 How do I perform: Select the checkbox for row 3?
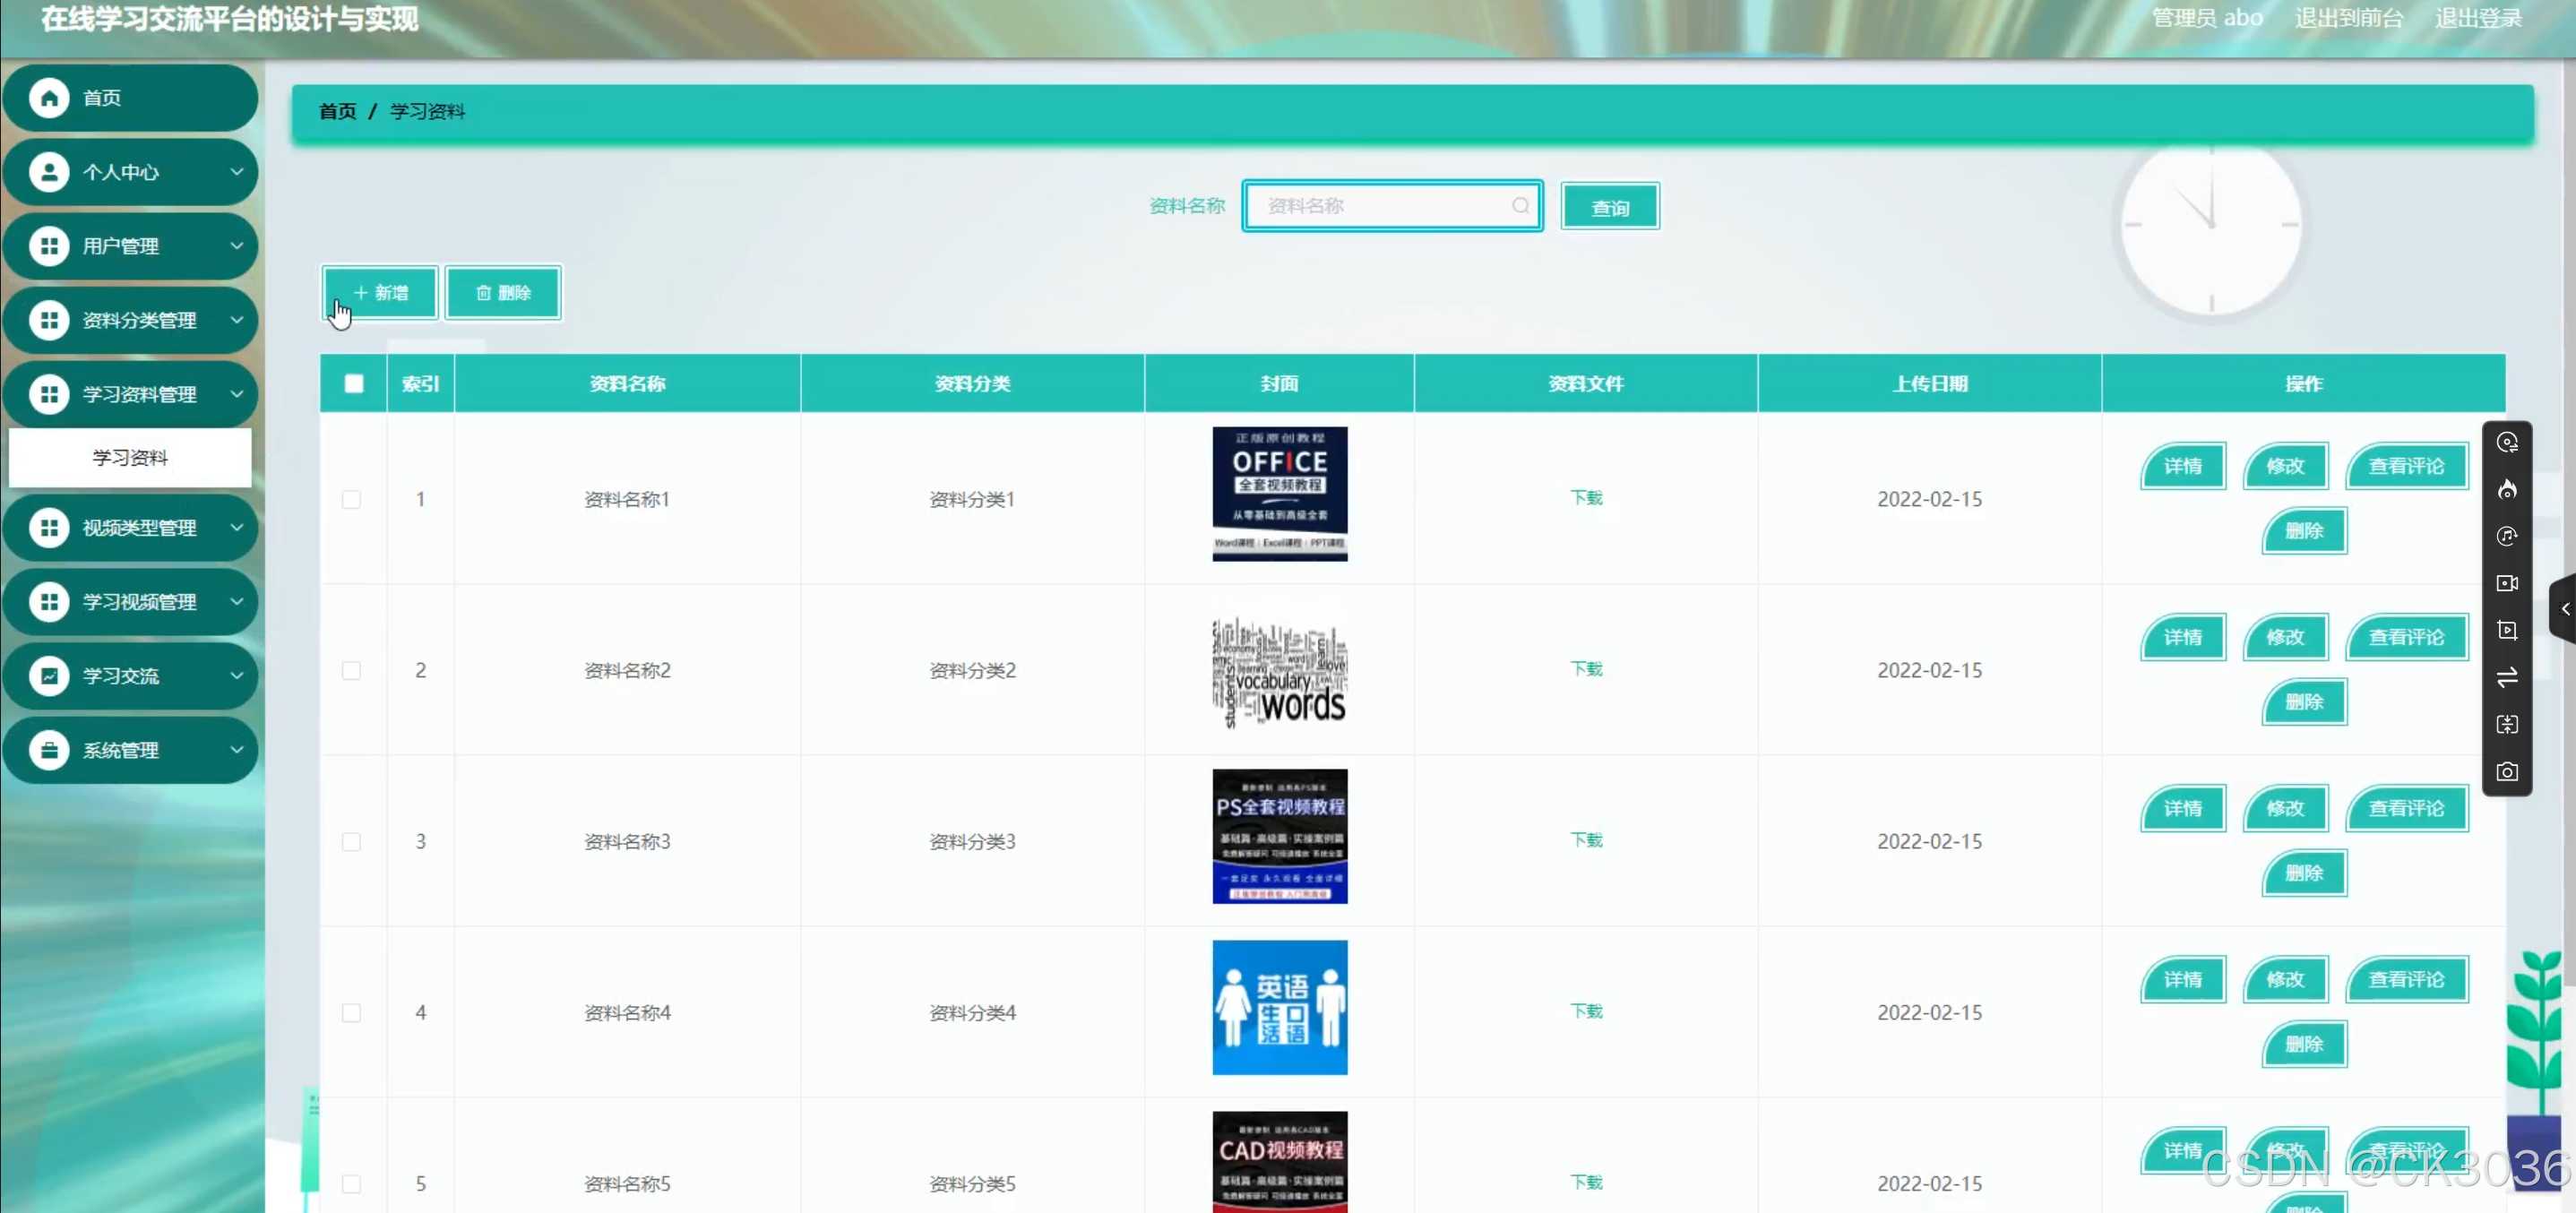tap(351, 841)
